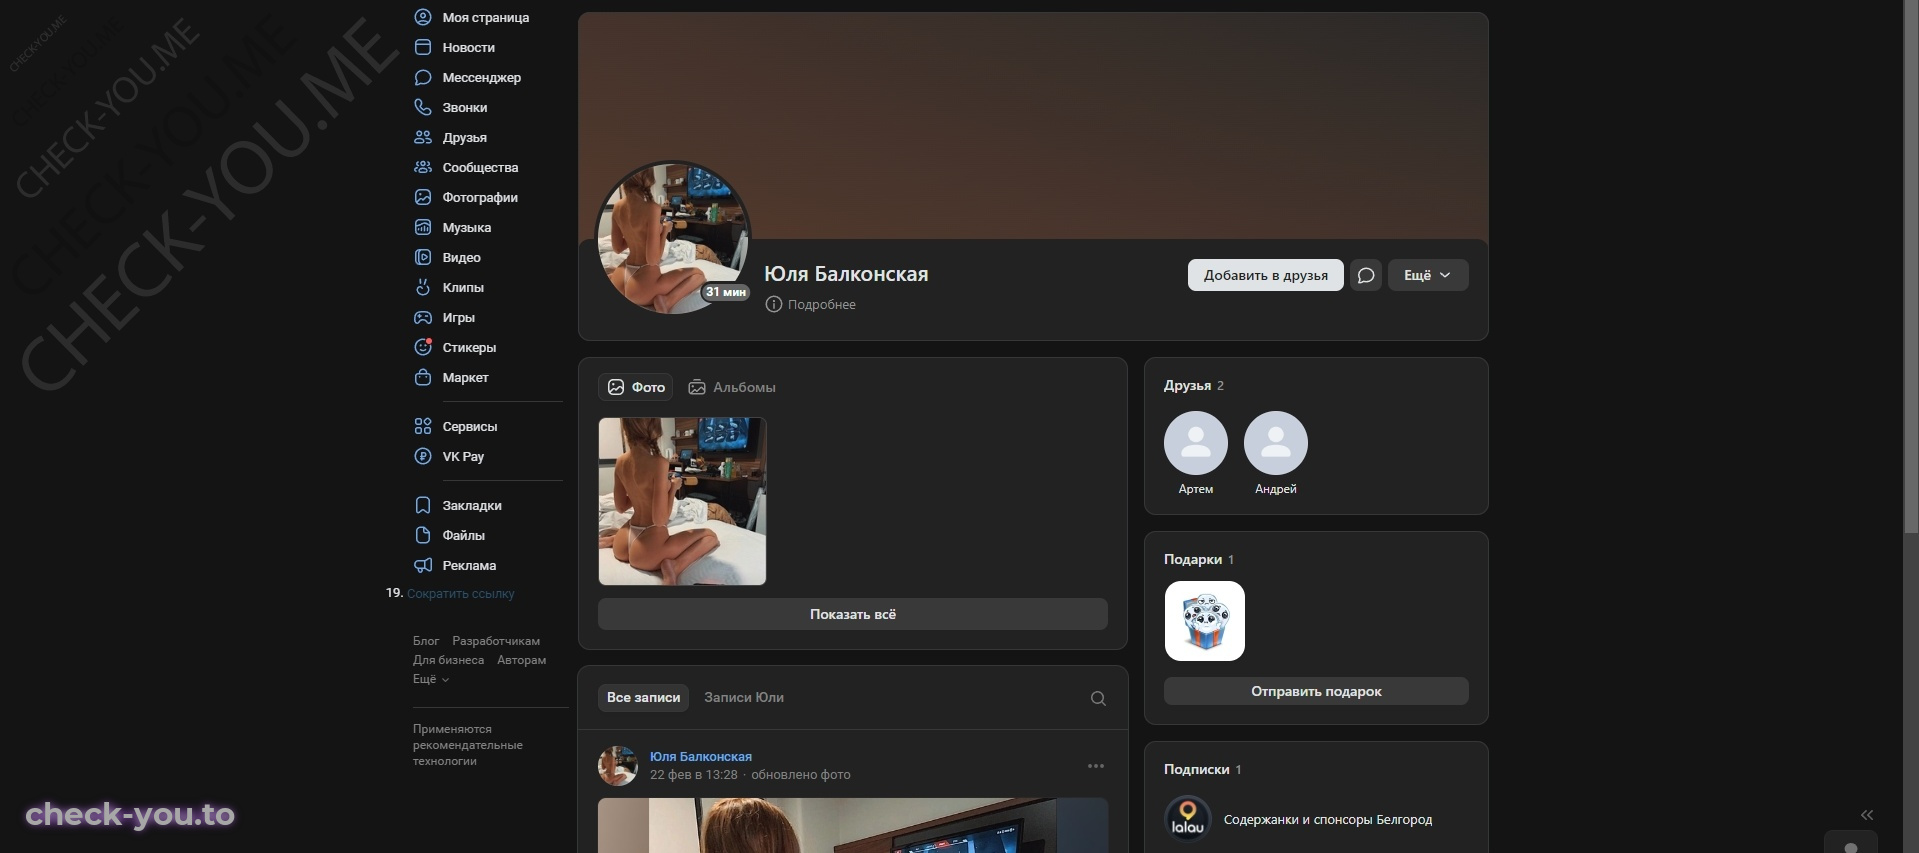Open the Блог footer link

coord(426,640)
